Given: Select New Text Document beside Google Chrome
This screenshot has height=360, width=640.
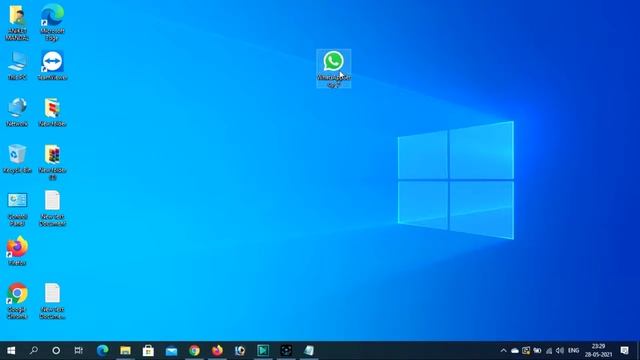Looking at the screenshot, I should (x=52, y=301).
